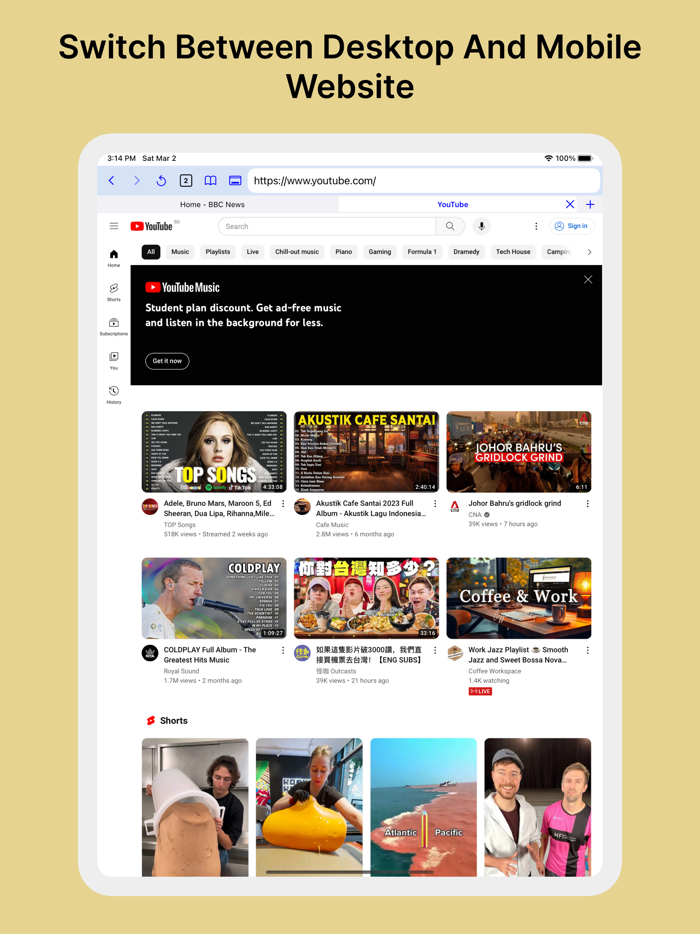Click the Coffee Workspace channel name
This screenshot has height=934, width=700.
pyautogui.click(x=494, y=671)
